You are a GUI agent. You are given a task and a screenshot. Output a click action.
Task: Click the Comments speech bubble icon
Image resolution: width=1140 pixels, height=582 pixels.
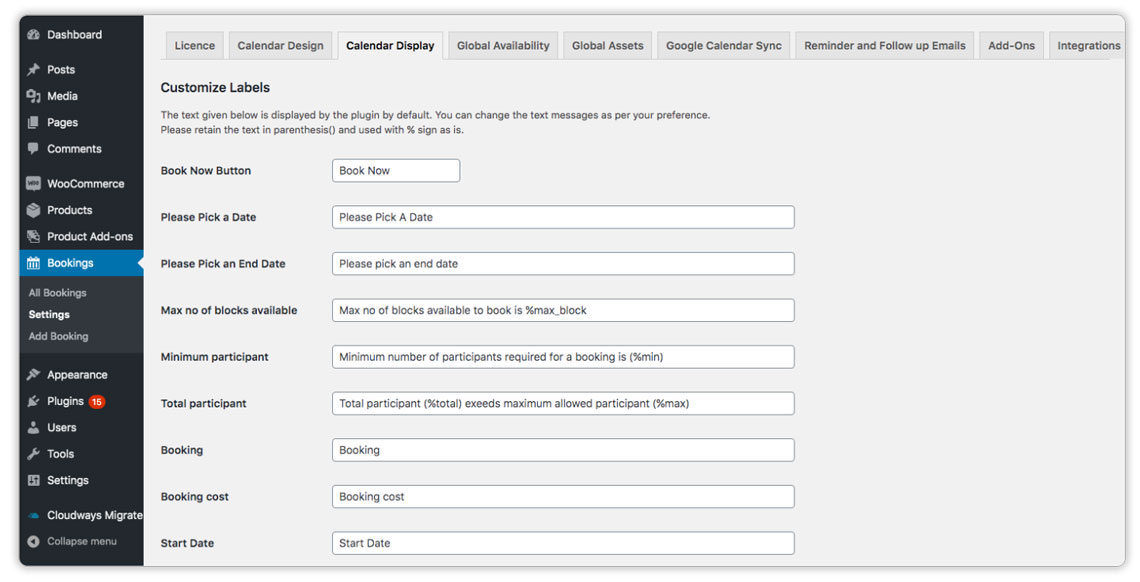(x=33, y=148)
